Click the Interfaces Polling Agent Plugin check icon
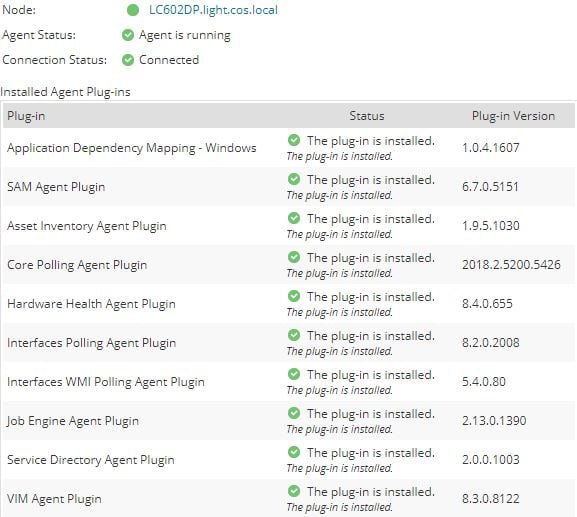Screen dimensions: 577x517 pos(294,335)
